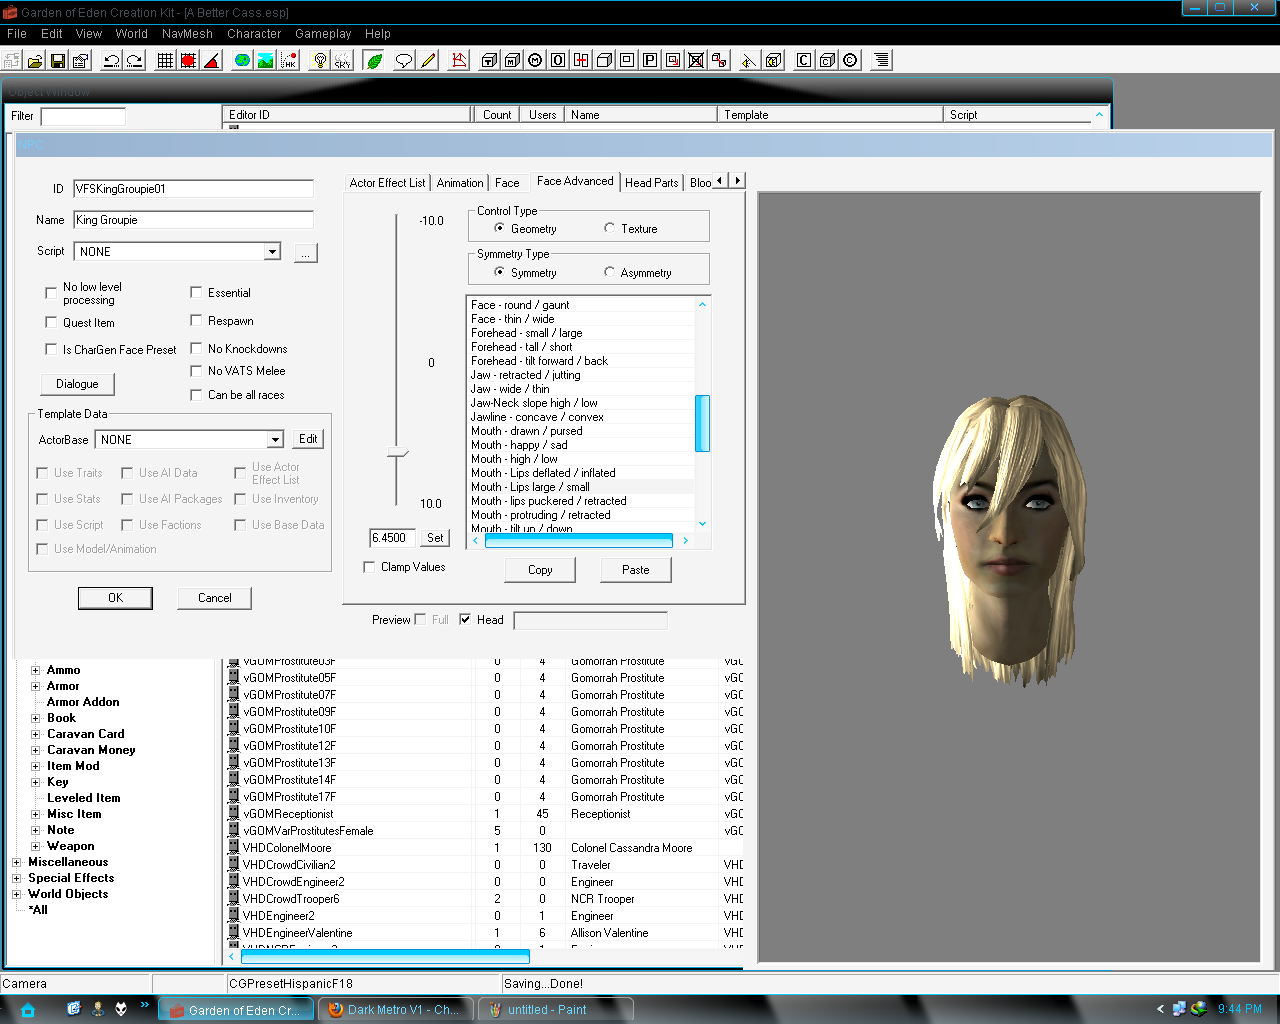Open the ActorBase dropdown

pyautogui.click(x=275, y=440)
